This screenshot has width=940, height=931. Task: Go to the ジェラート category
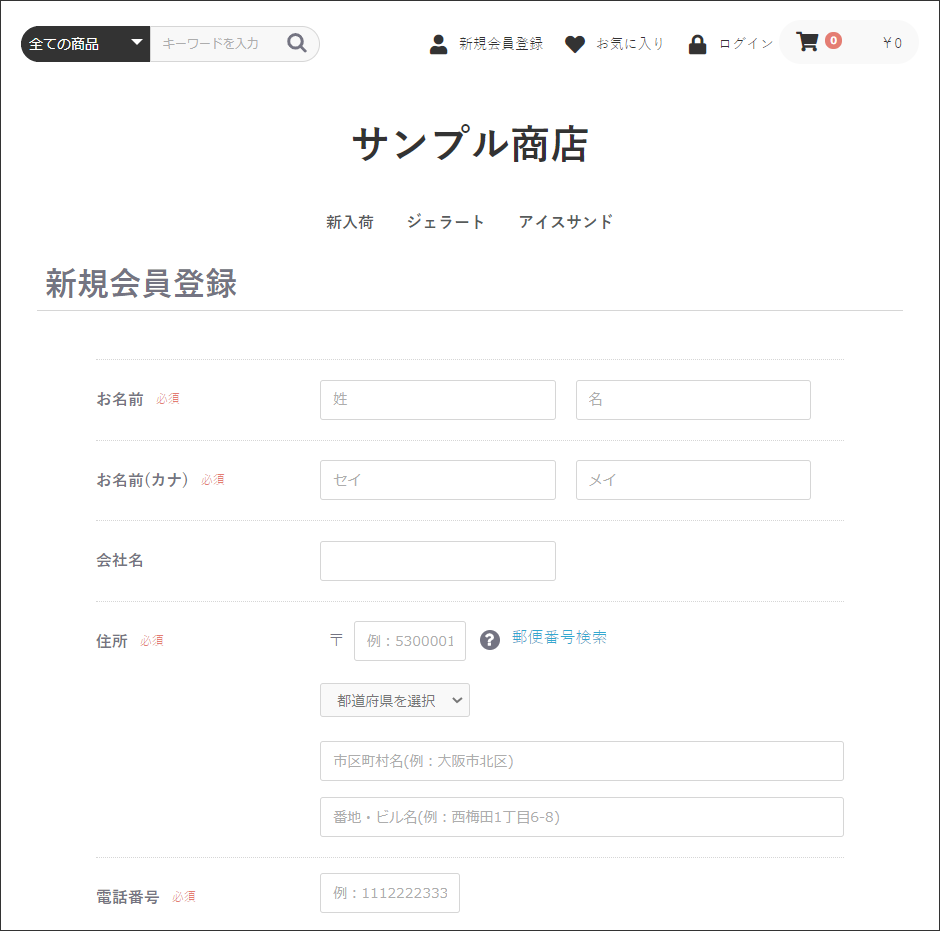[445, 222]
